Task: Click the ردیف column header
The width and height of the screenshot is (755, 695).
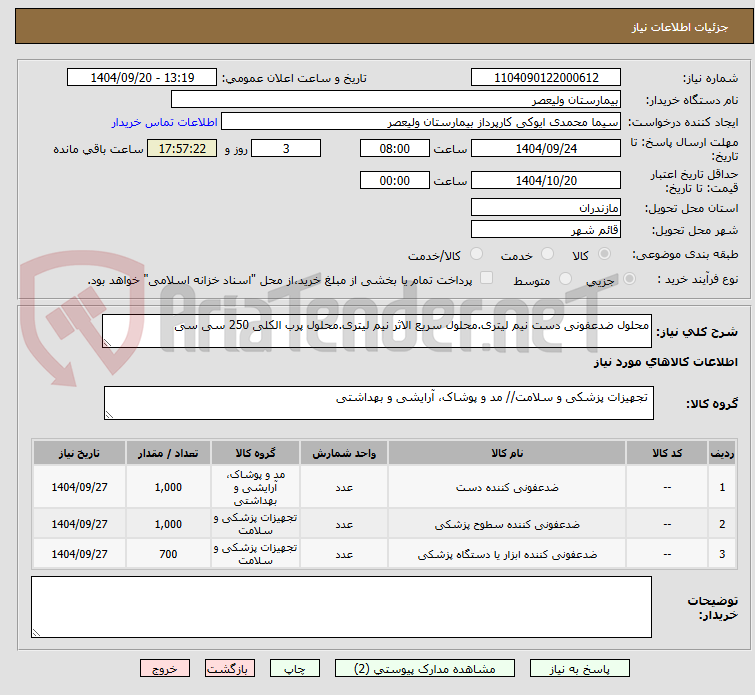Action: point(722,453)
